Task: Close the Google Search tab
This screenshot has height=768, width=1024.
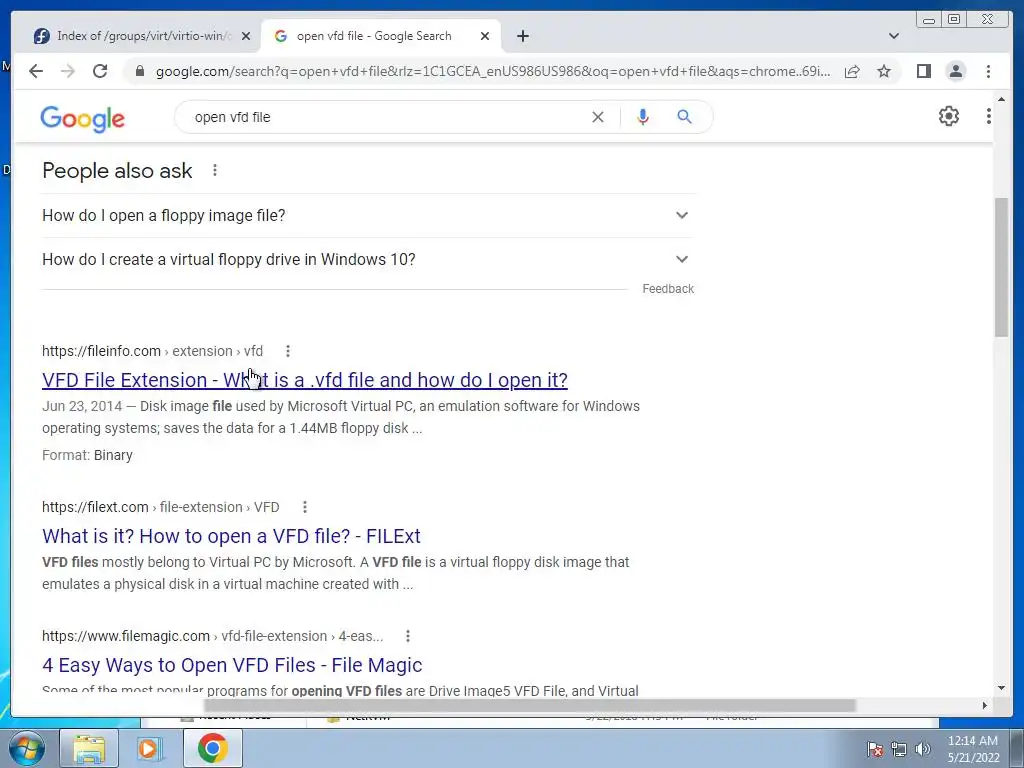Action: [485, 36]
